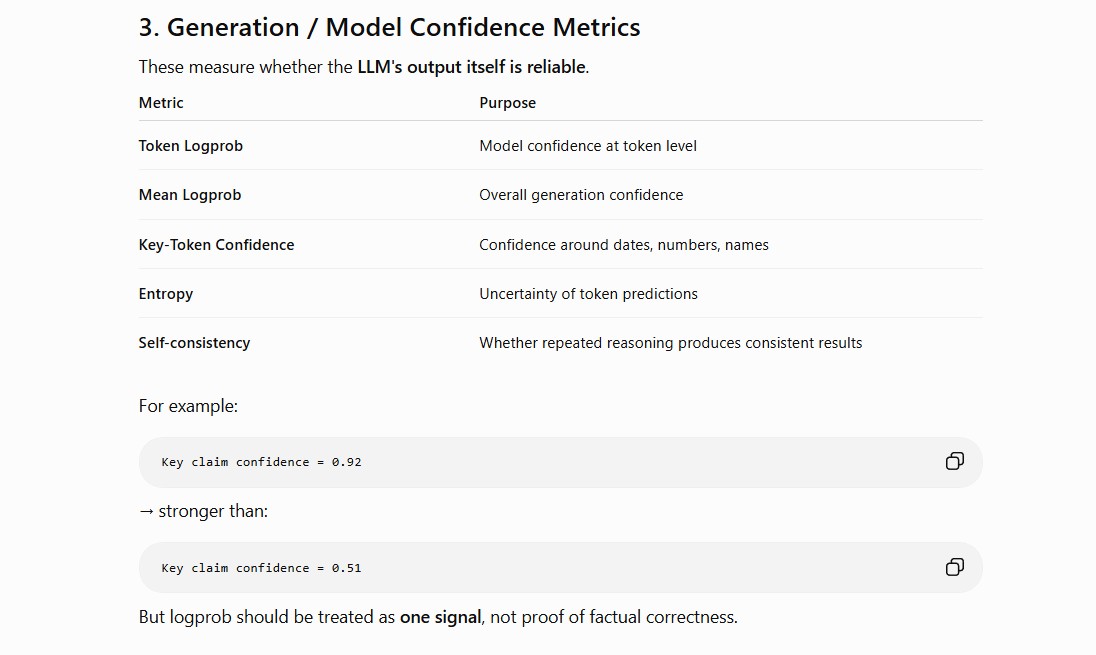The height and width of the screenshot is (655, 1096).
Task: Select the Token Logprob row label
Action: pos(191,145)
